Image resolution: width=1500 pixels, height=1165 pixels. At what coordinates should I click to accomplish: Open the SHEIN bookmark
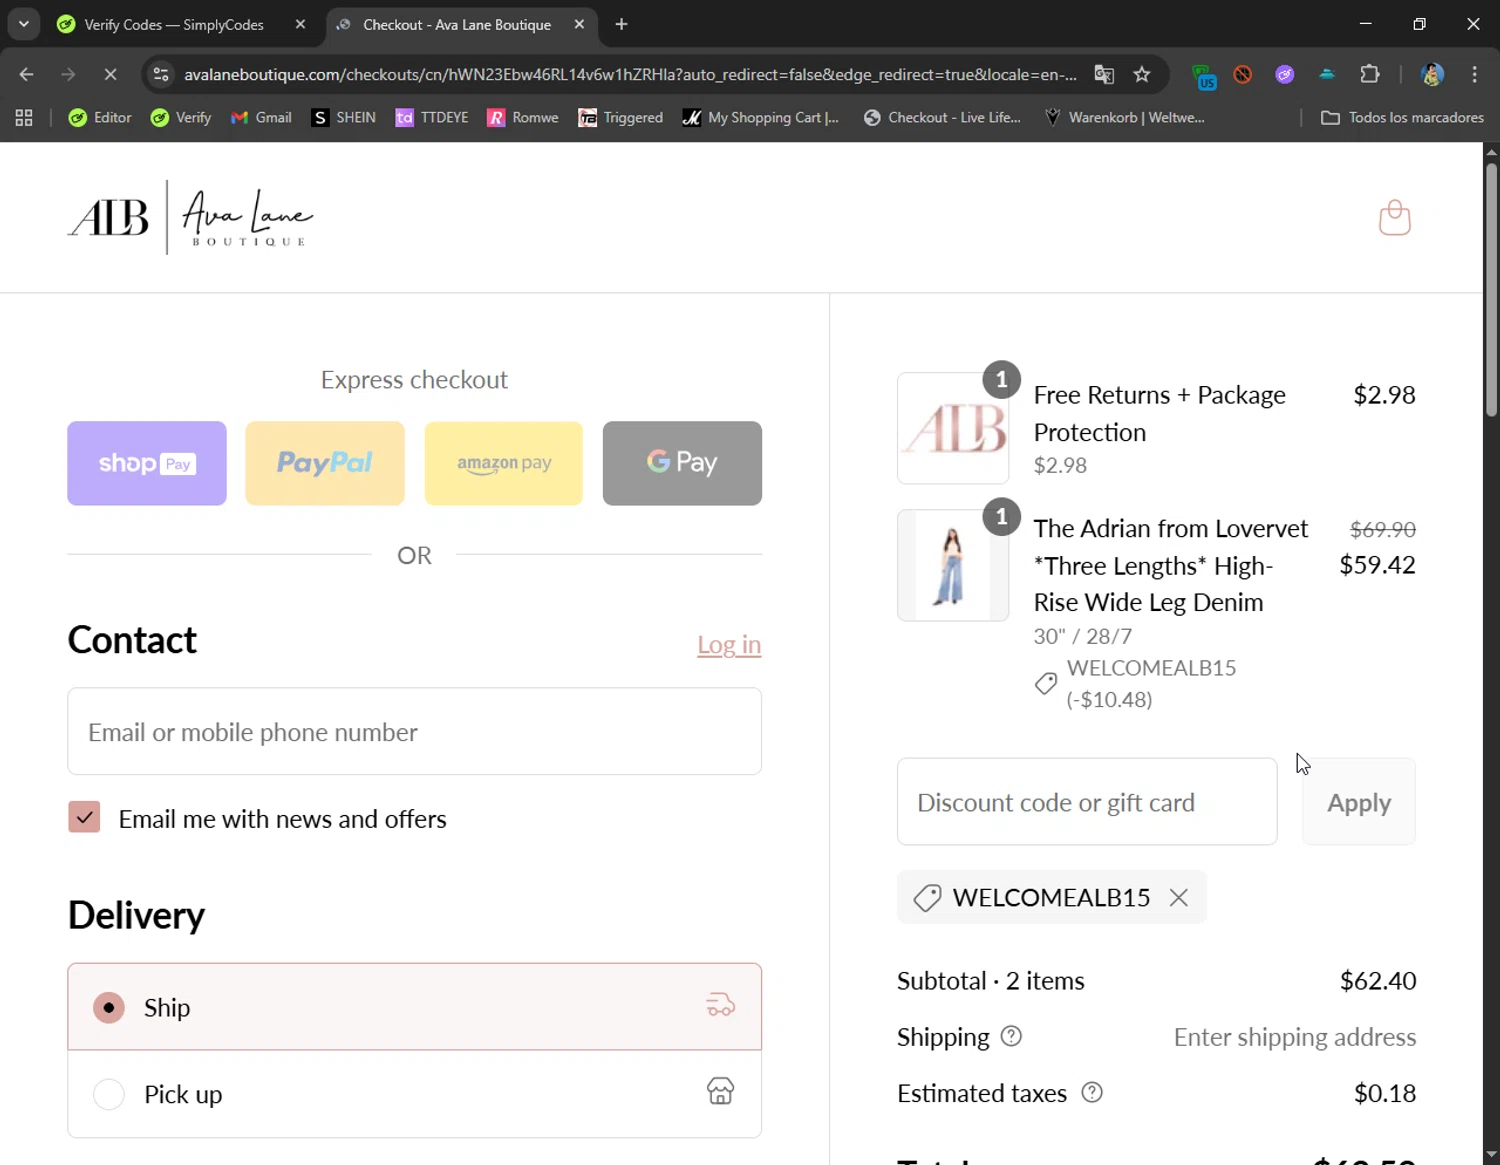tap(344, 118)
